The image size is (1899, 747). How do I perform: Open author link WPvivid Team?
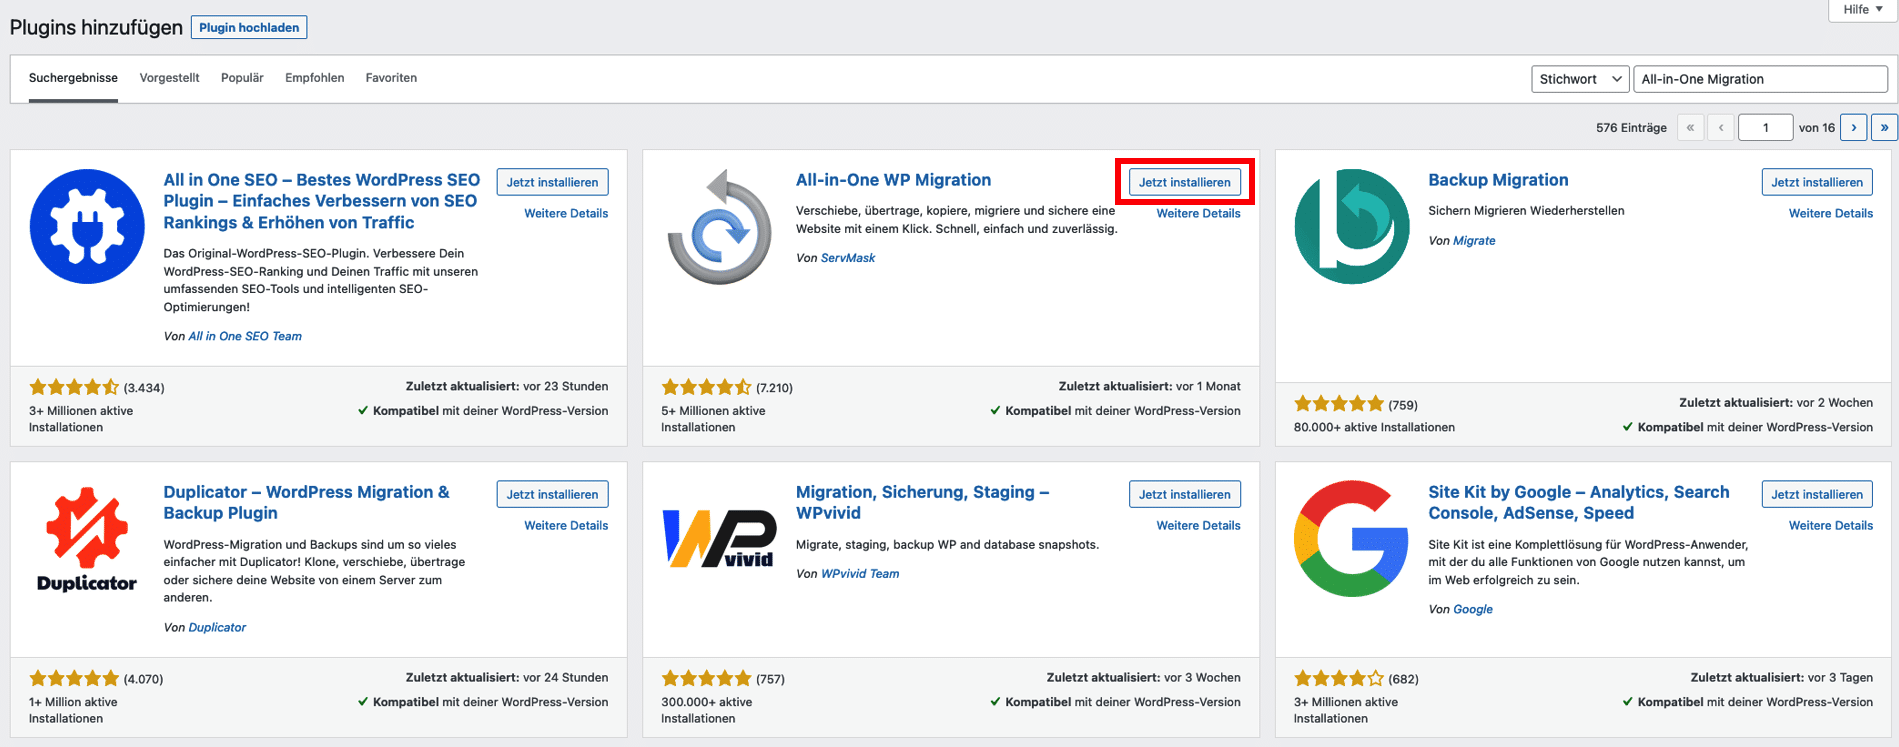coord(860,574)
